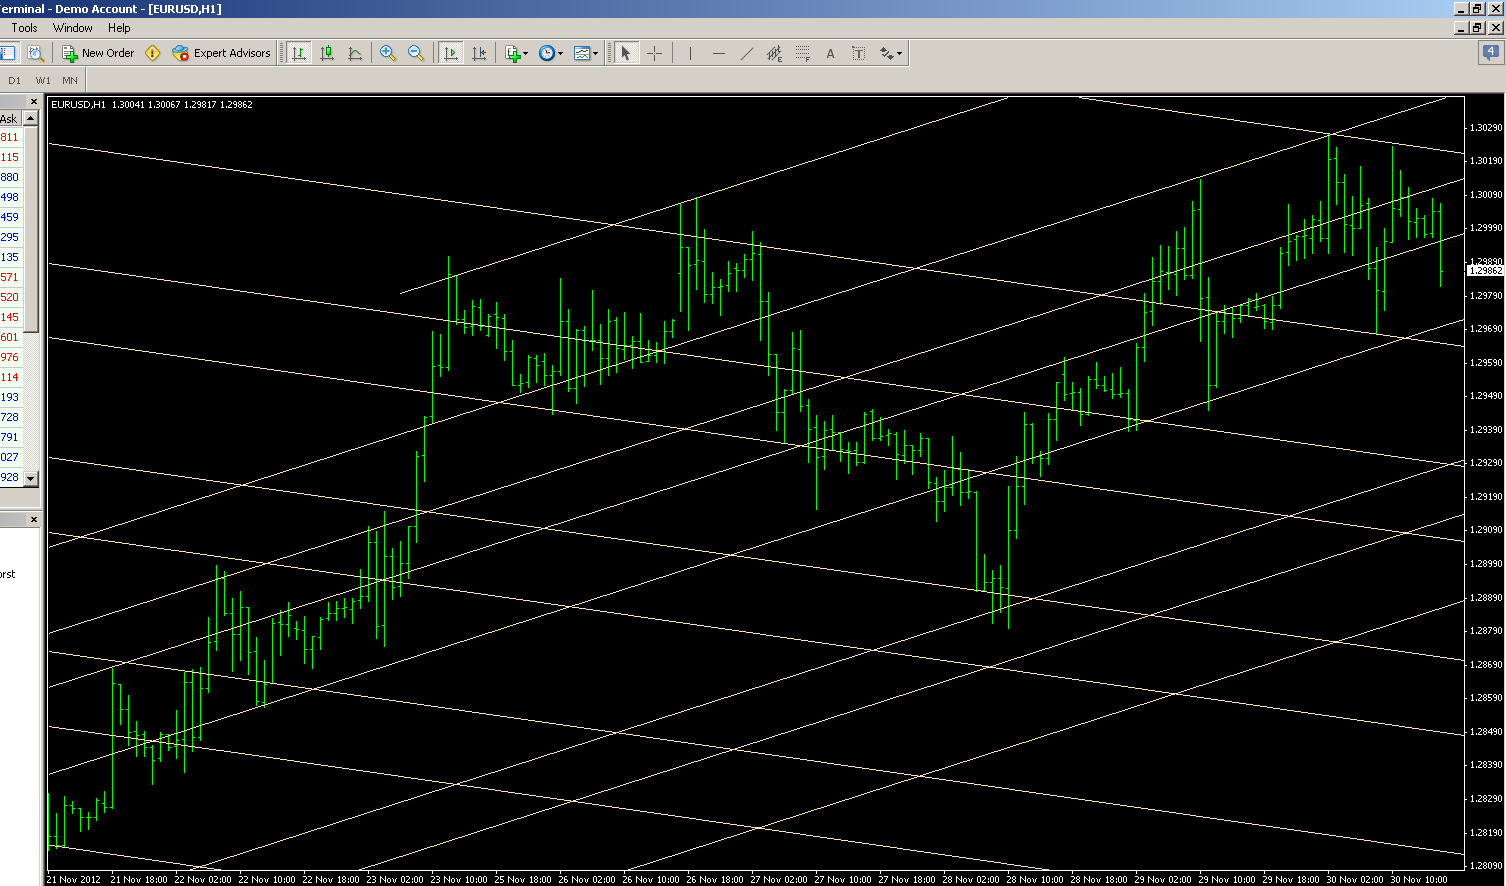Select the cursor arrow tool
The height and width of the screenshot is (886, 1506).
tap(626, 53)
